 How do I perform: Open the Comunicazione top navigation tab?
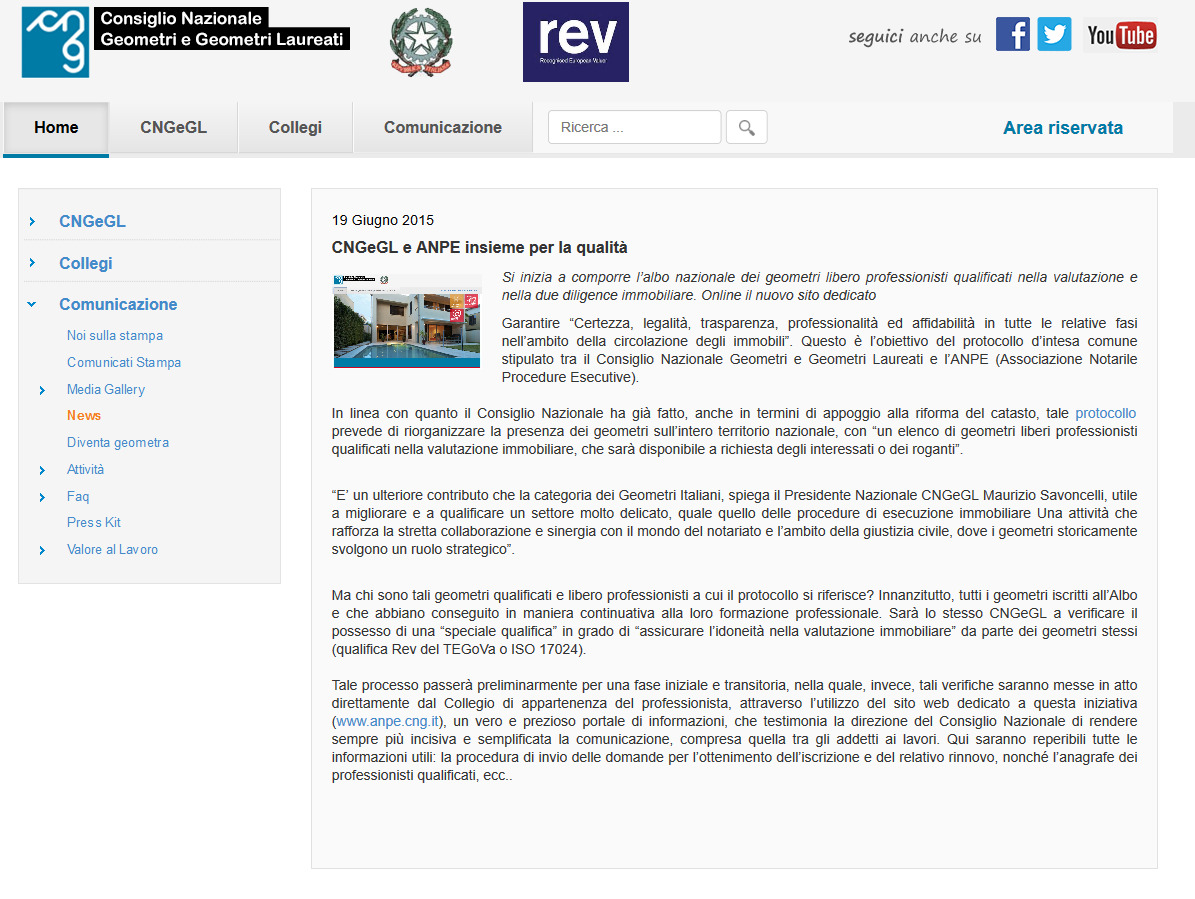pos(443,128)
